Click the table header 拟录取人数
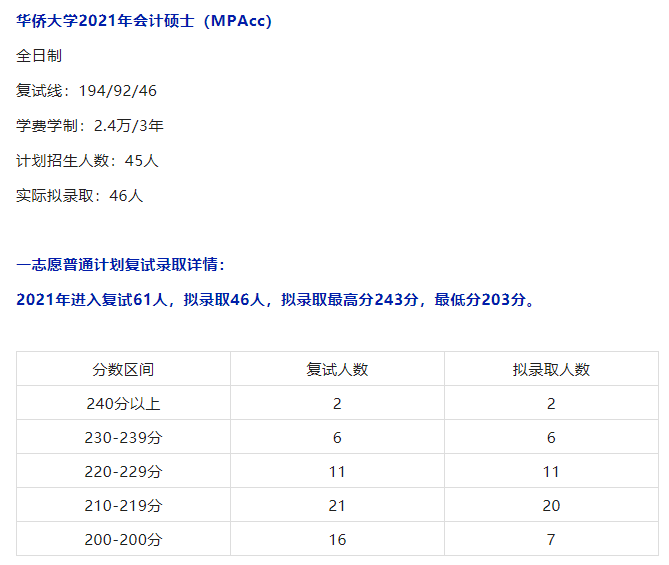 tap(551, 369)
